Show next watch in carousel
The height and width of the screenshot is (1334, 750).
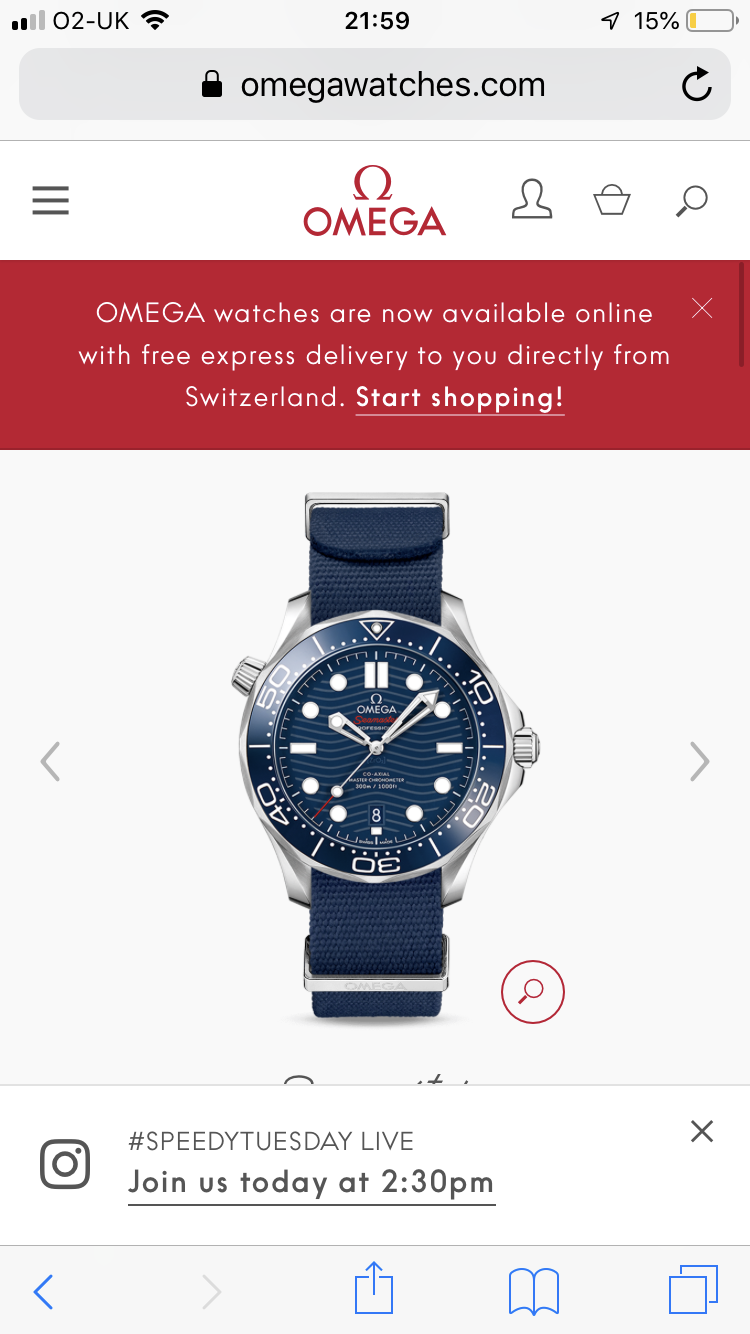(700, 762)
